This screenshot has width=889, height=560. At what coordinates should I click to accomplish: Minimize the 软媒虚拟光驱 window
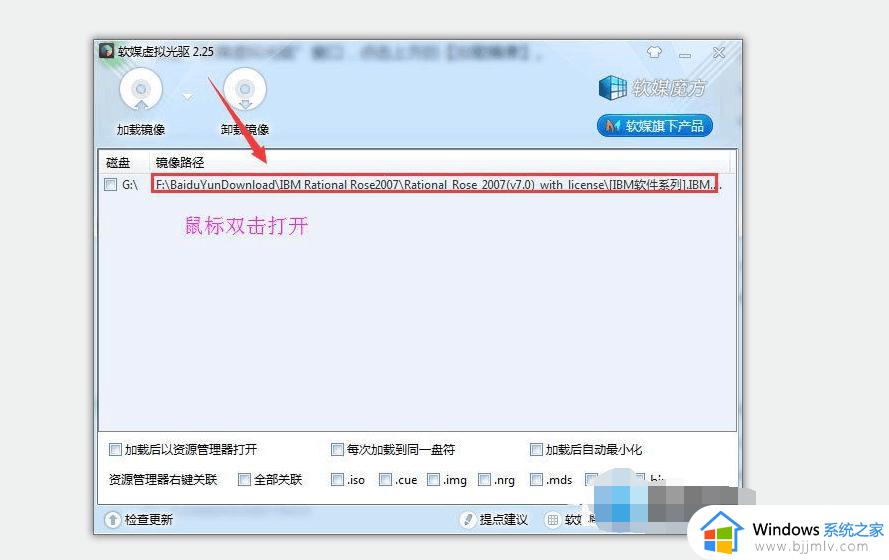tap(685, 55)
